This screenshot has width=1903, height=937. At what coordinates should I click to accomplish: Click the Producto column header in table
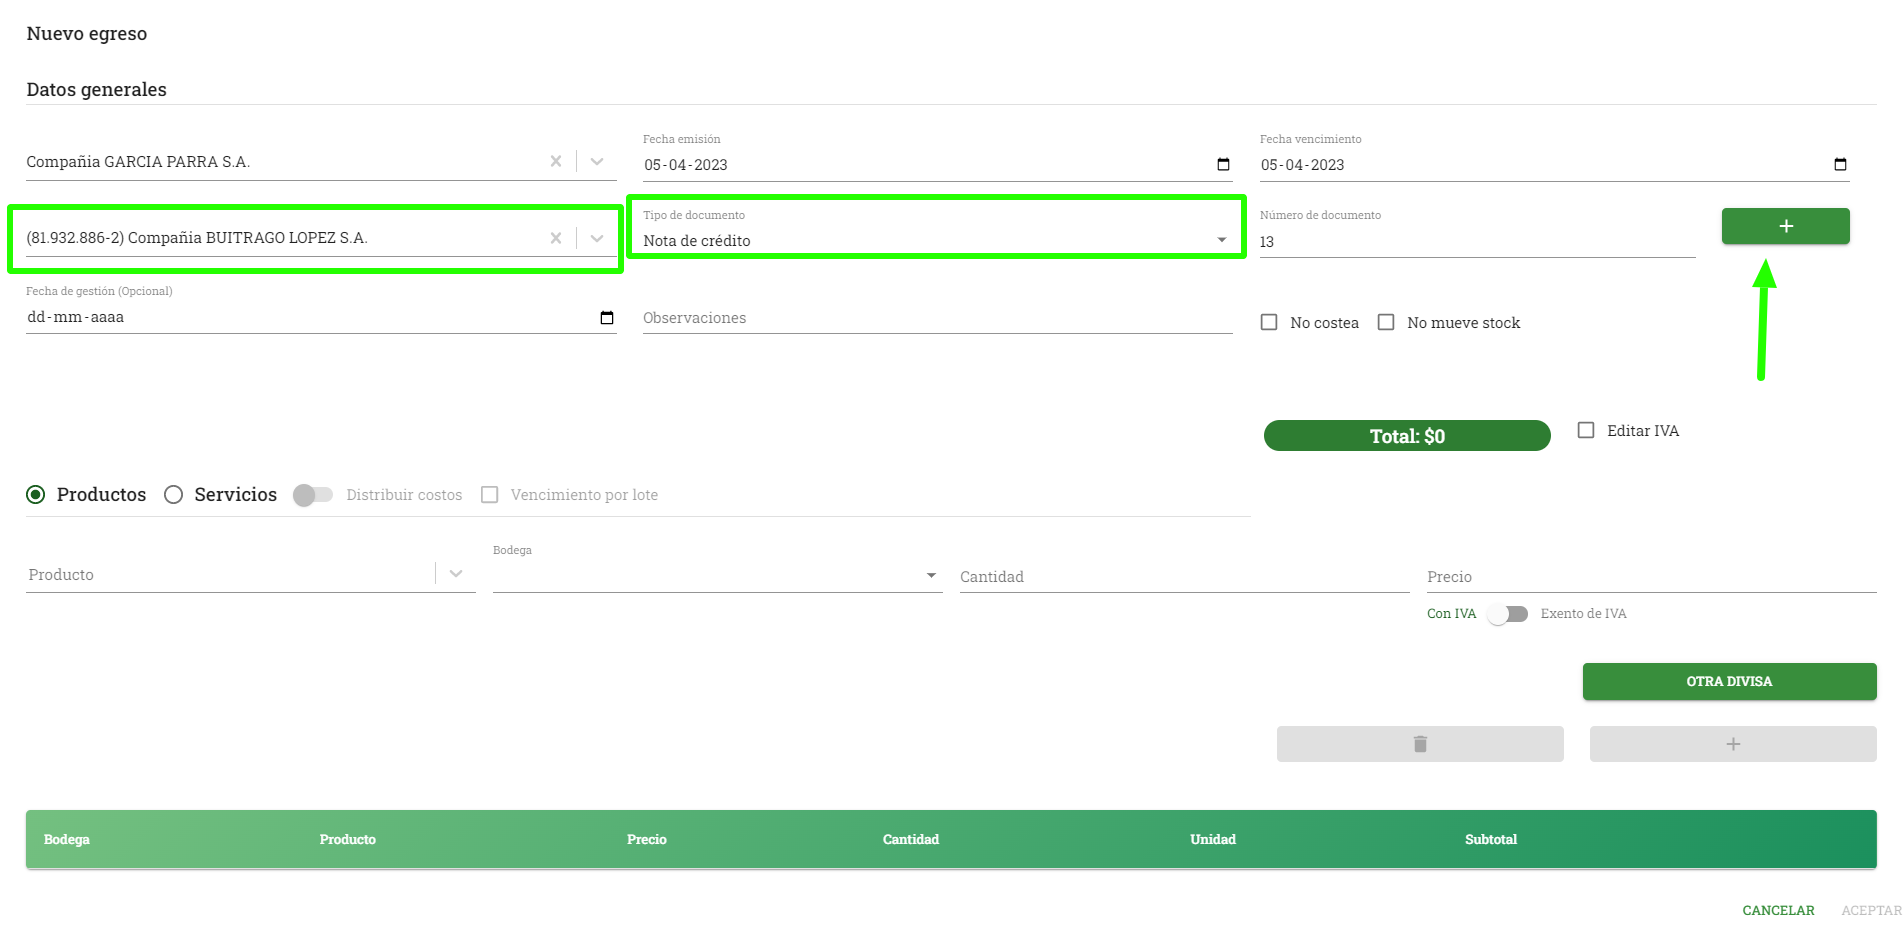348,839
